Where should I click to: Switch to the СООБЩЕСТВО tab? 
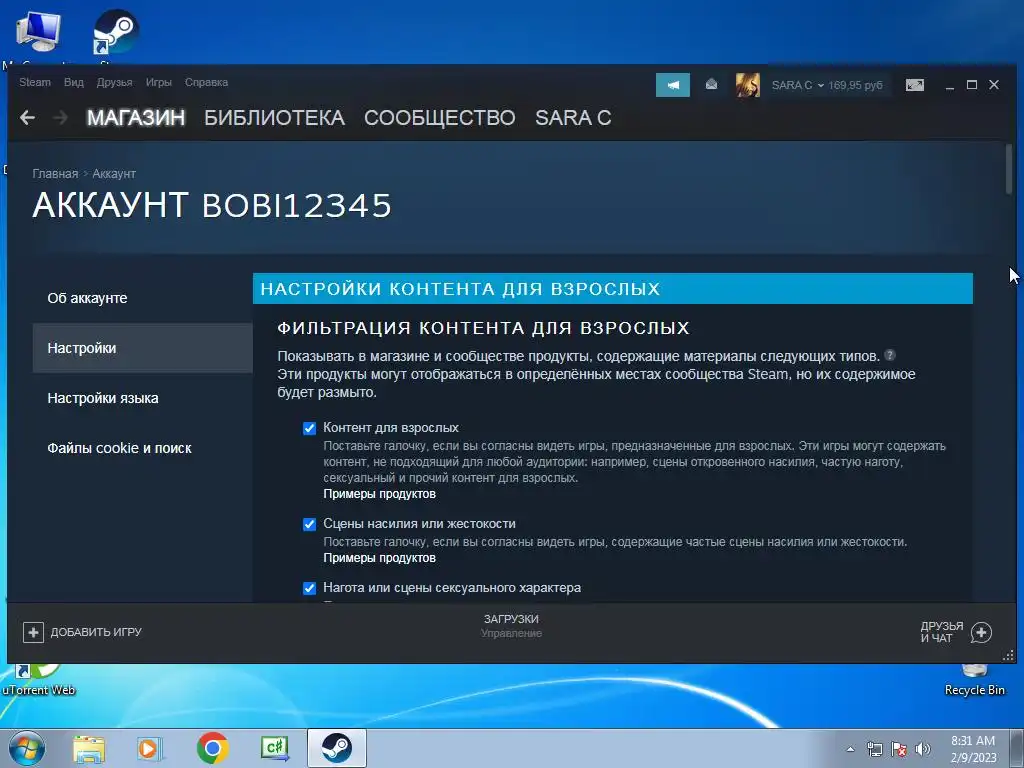[440, 118]
